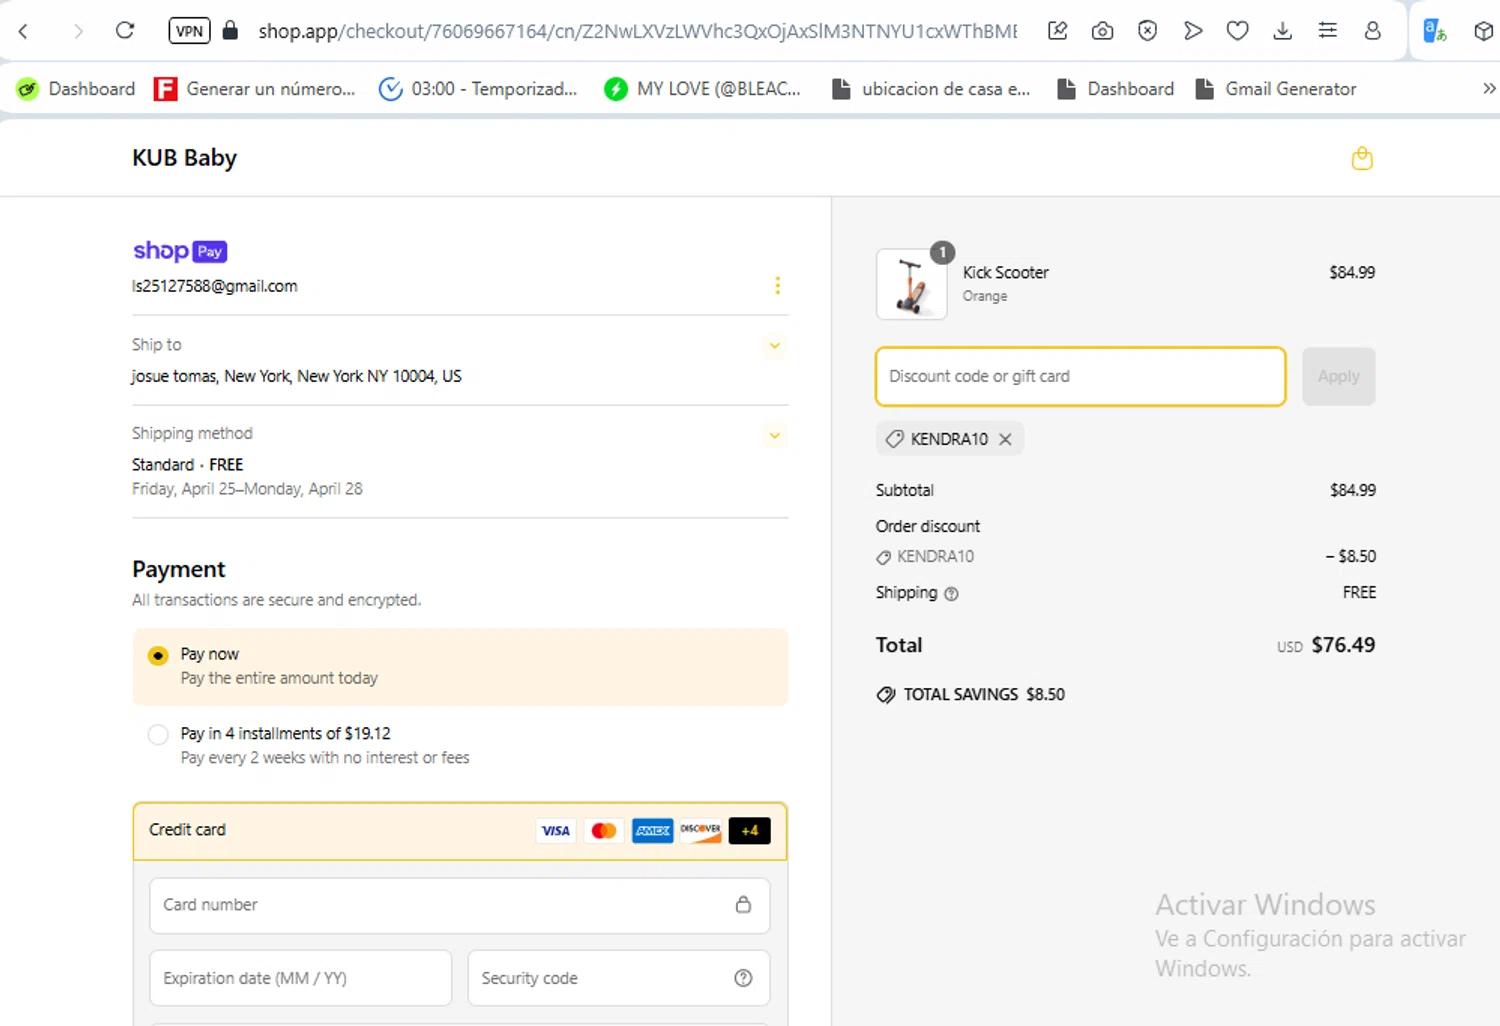
Task: Click the Shop Pay logo
Action: (180, 251)
